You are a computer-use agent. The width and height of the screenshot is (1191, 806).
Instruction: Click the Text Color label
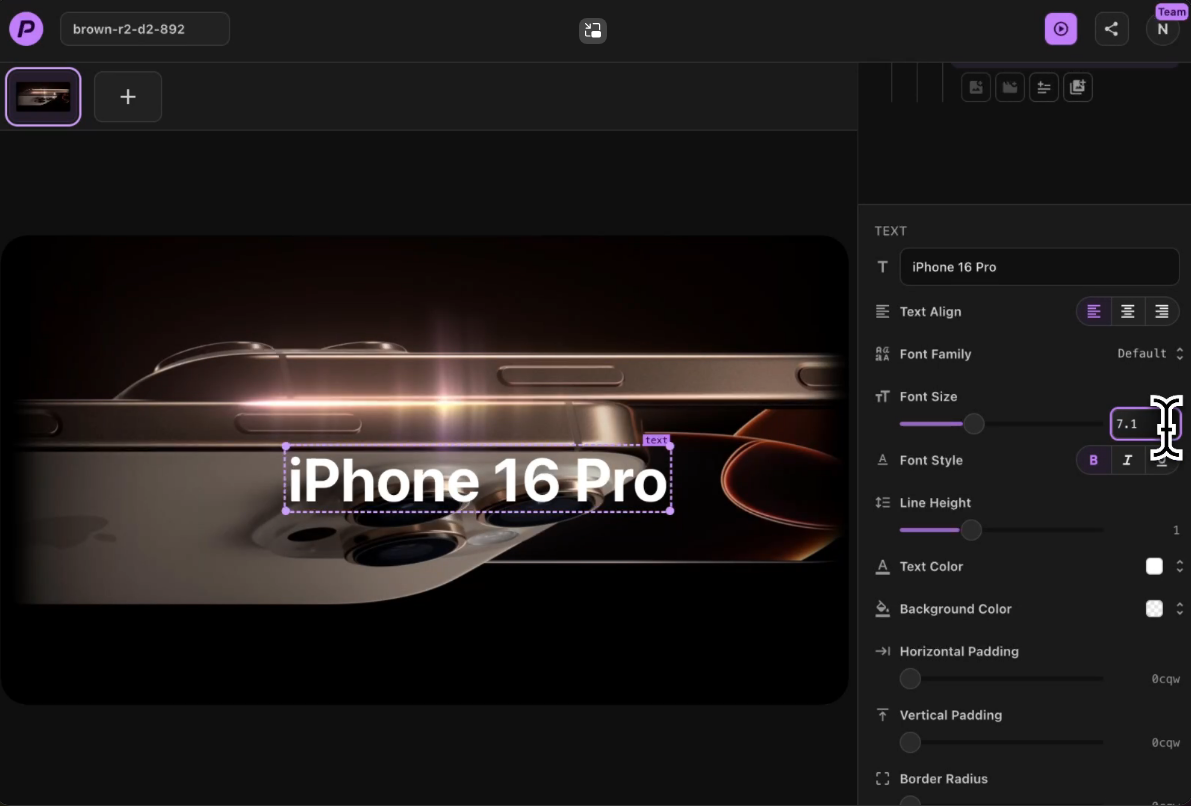click(931, 567)
